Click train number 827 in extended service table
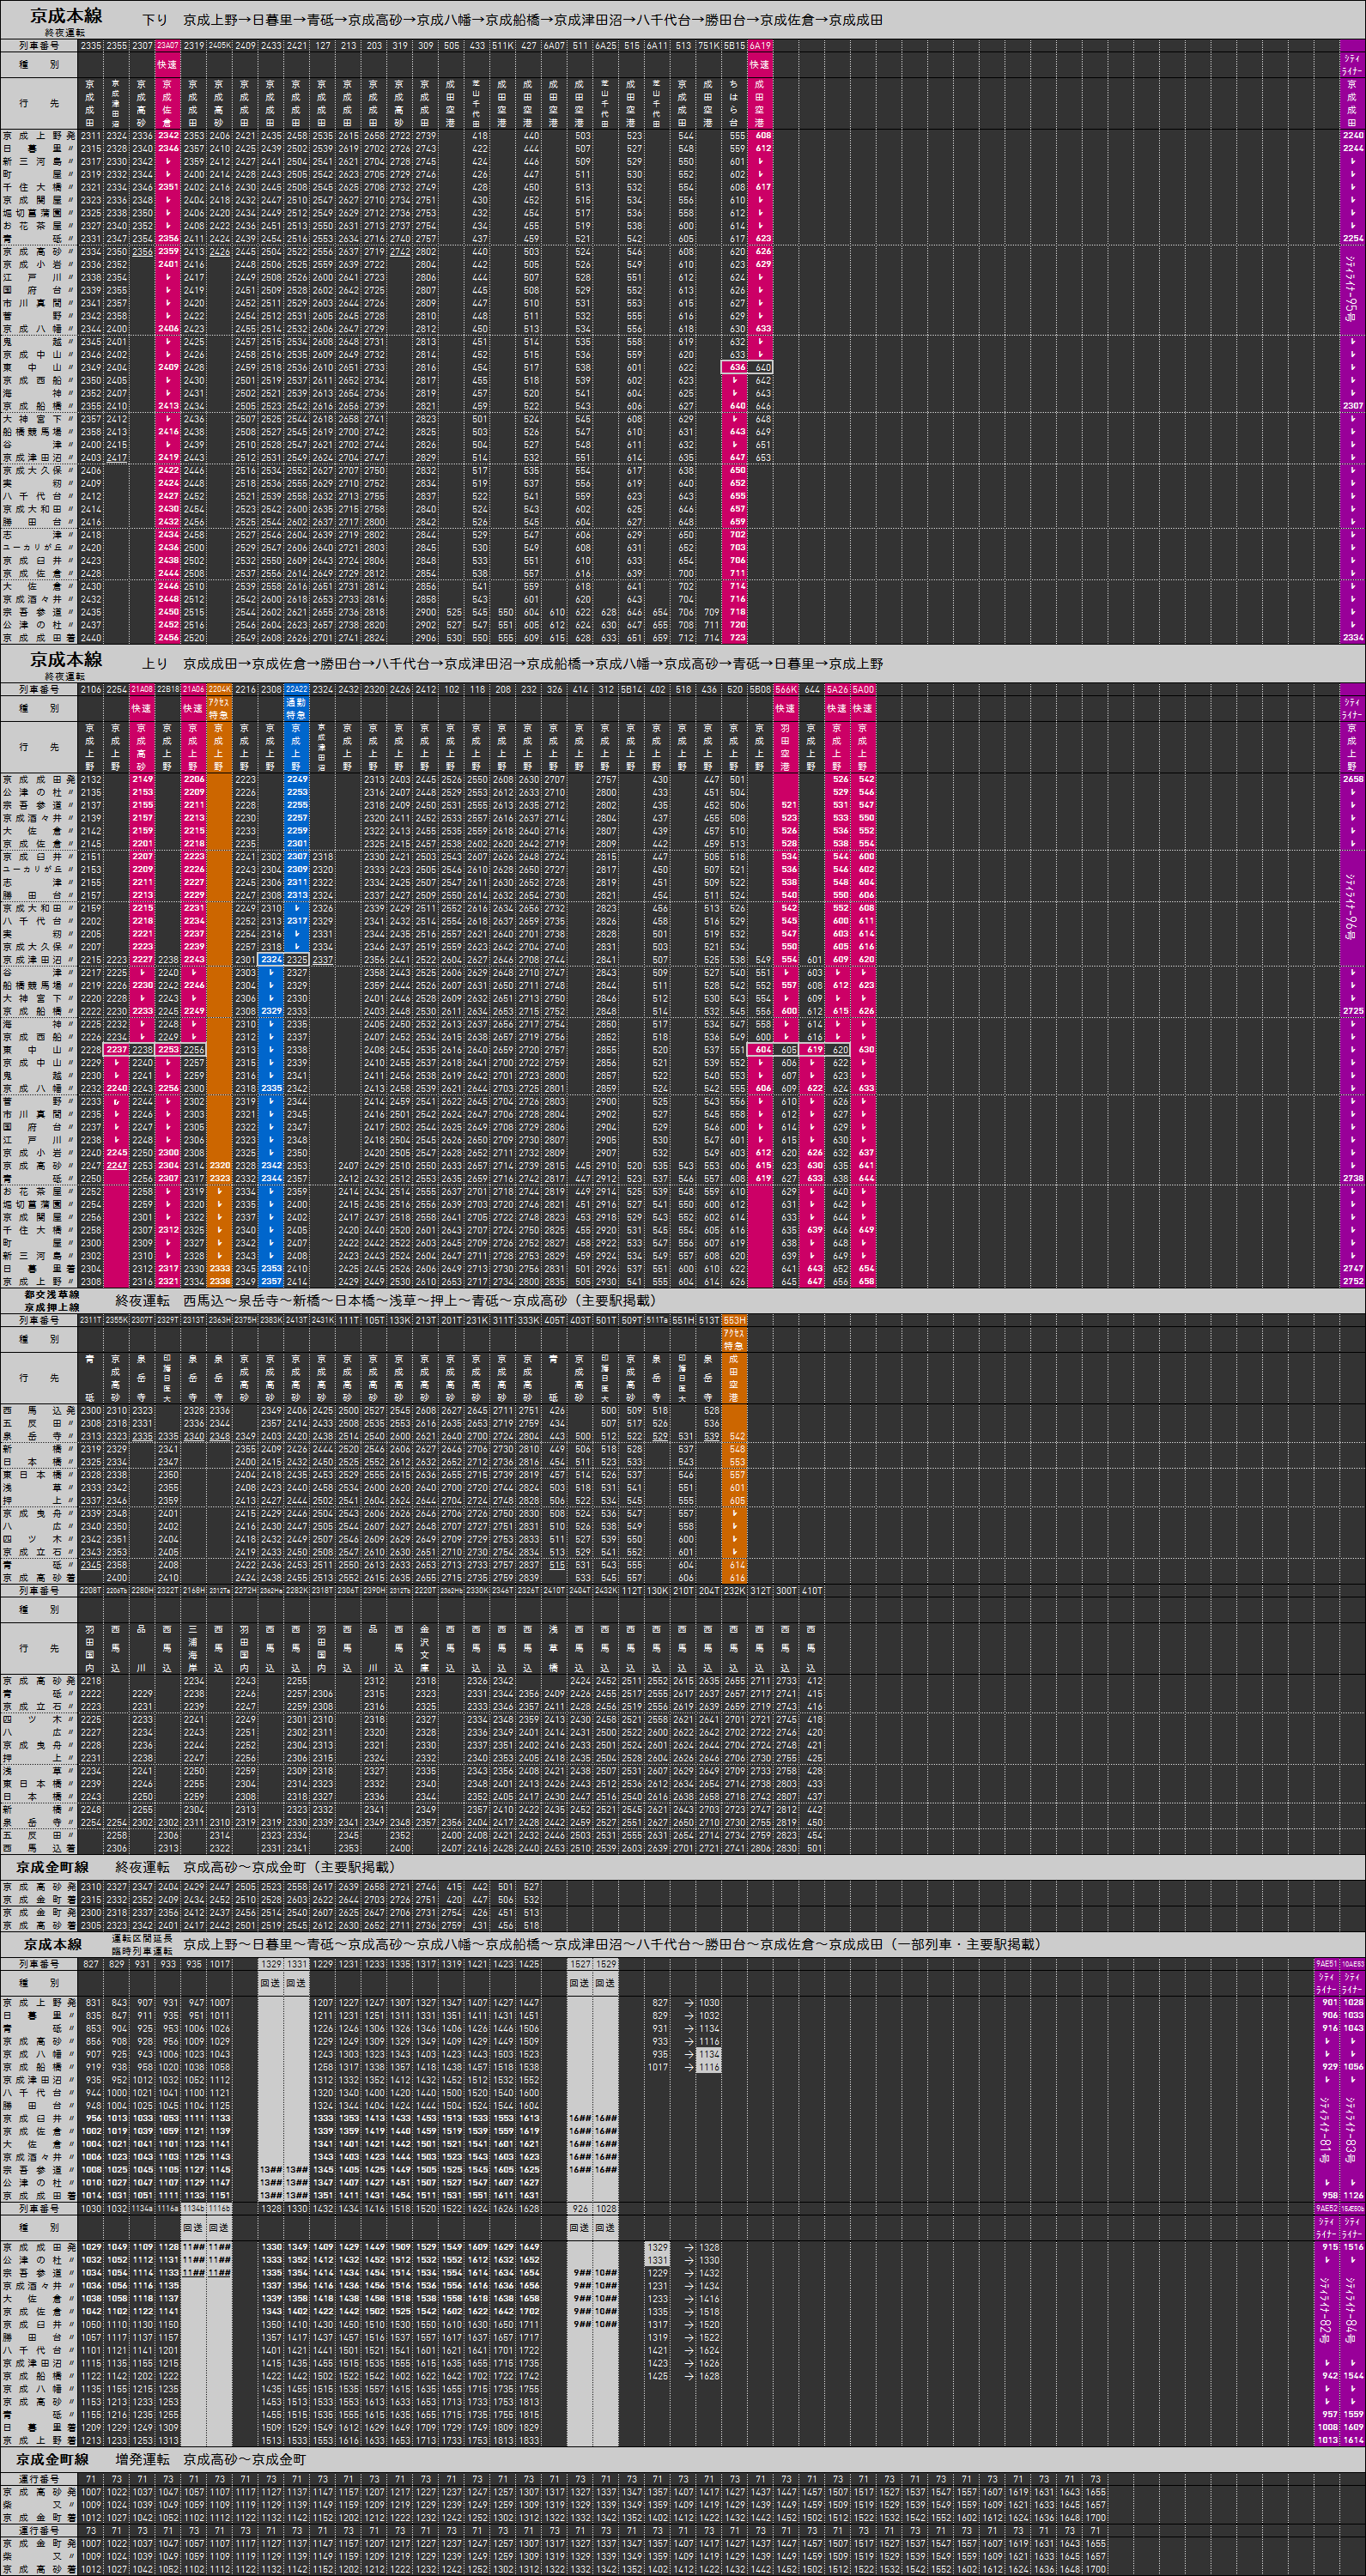Image resolution: width=1366 pixels, height=2576 pixels. tap(91, 1964)
